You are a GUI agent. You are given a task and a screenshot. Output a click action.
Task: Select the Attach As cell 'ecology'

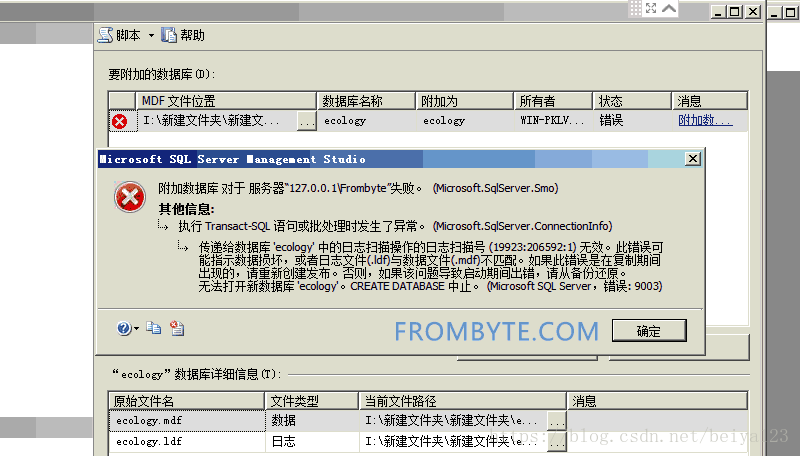click(464, 121)
